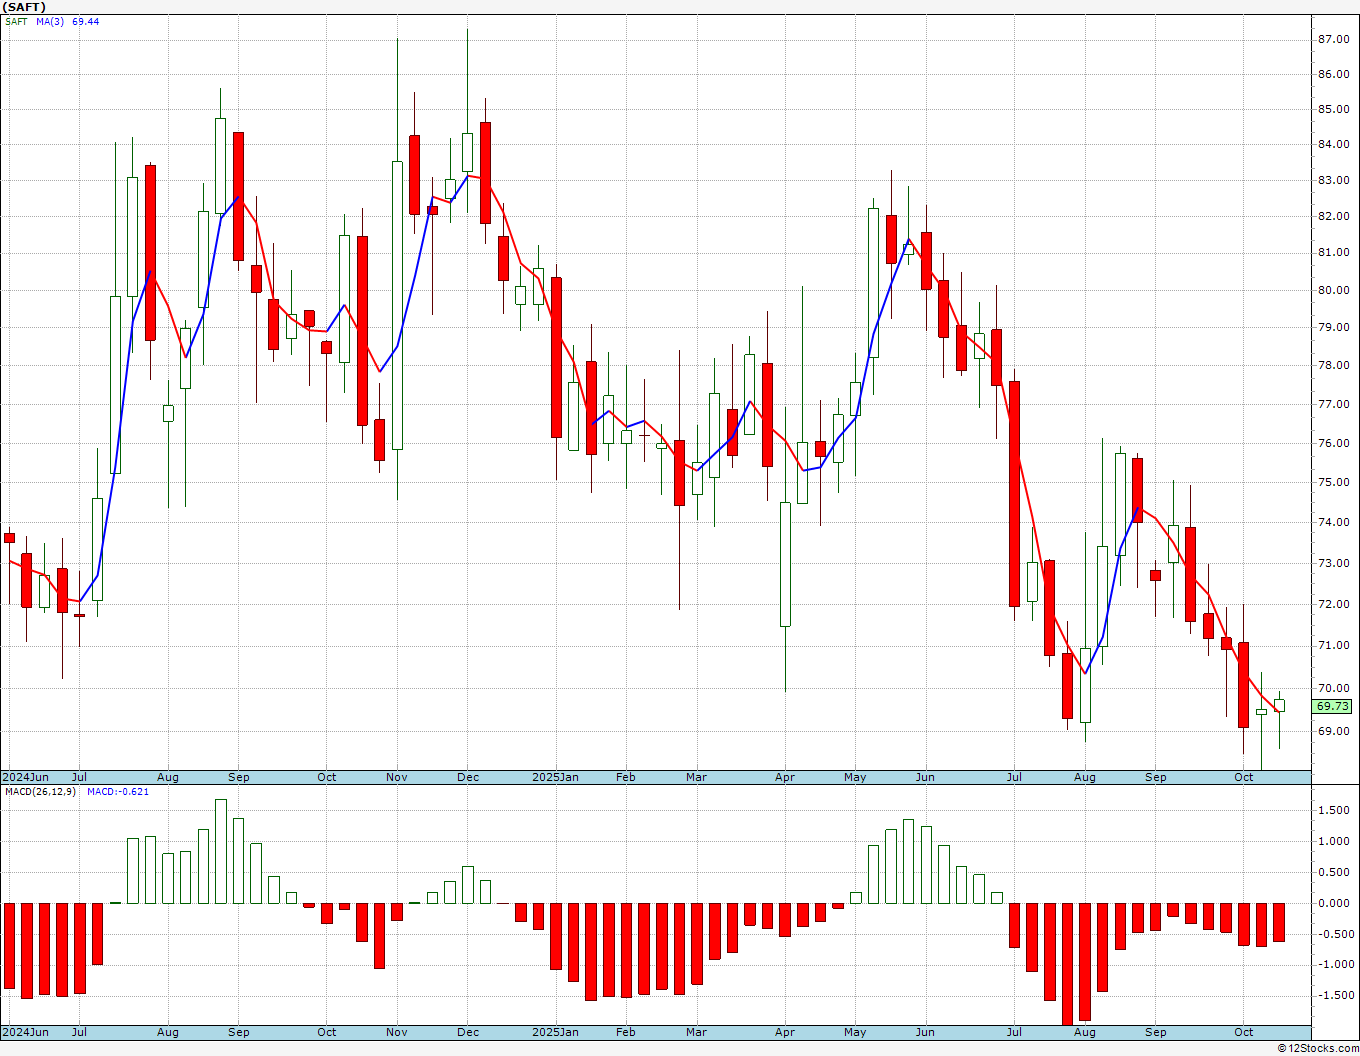
Task: Click the 76.00 price axis label
Action: coord(1333,443)
